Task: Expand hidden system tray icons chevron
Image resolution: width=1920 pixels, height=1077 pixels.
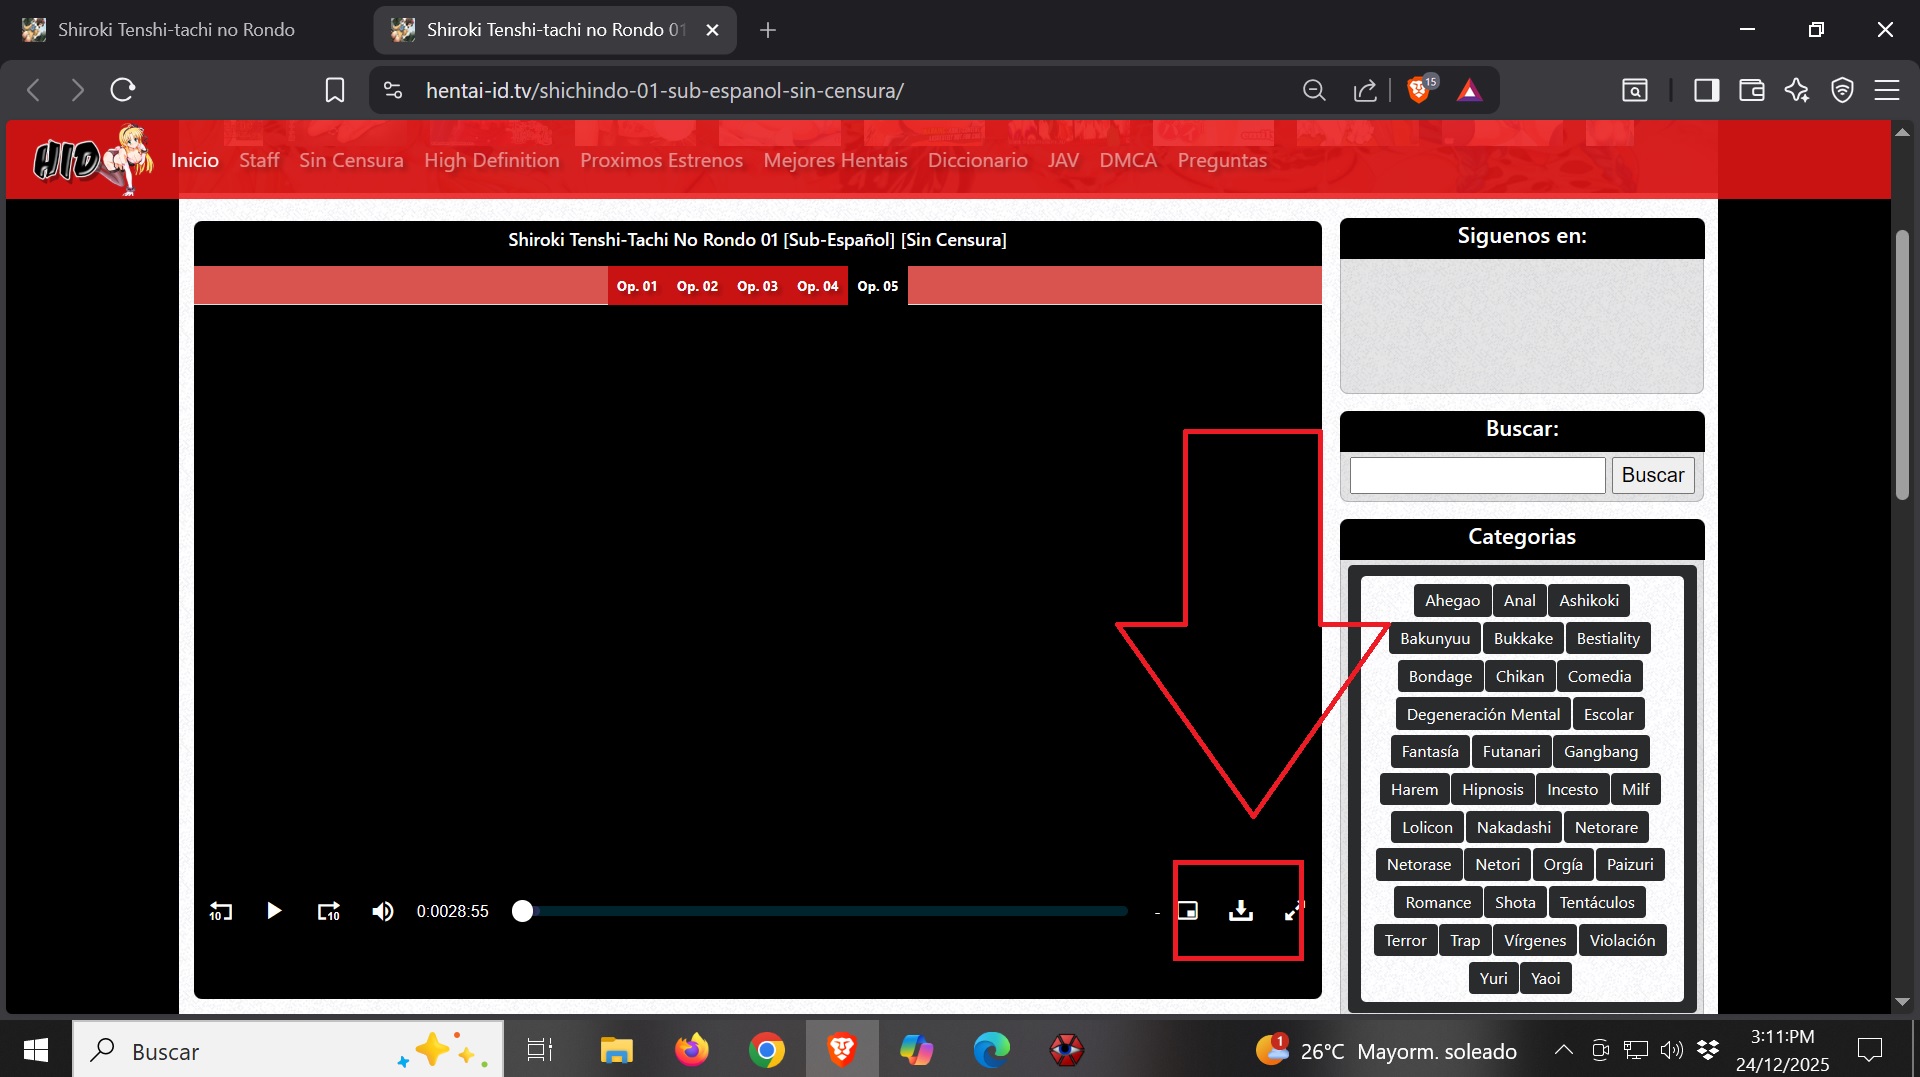Action: [x=1563, y=1050]
